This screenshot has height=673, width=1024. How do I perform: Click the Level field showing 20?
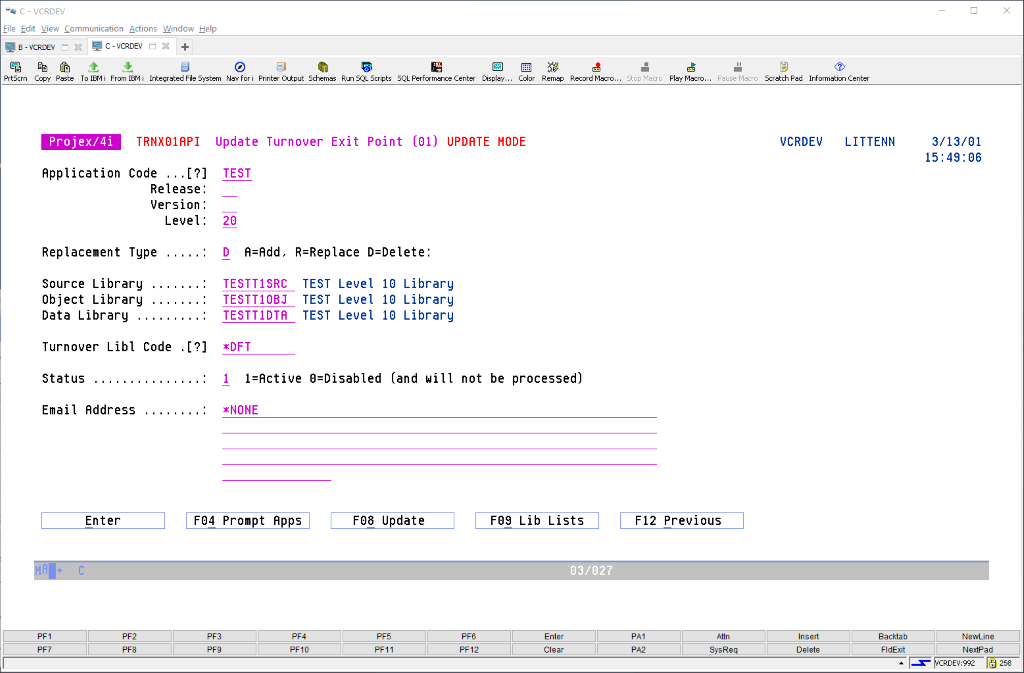pos(229,221)
